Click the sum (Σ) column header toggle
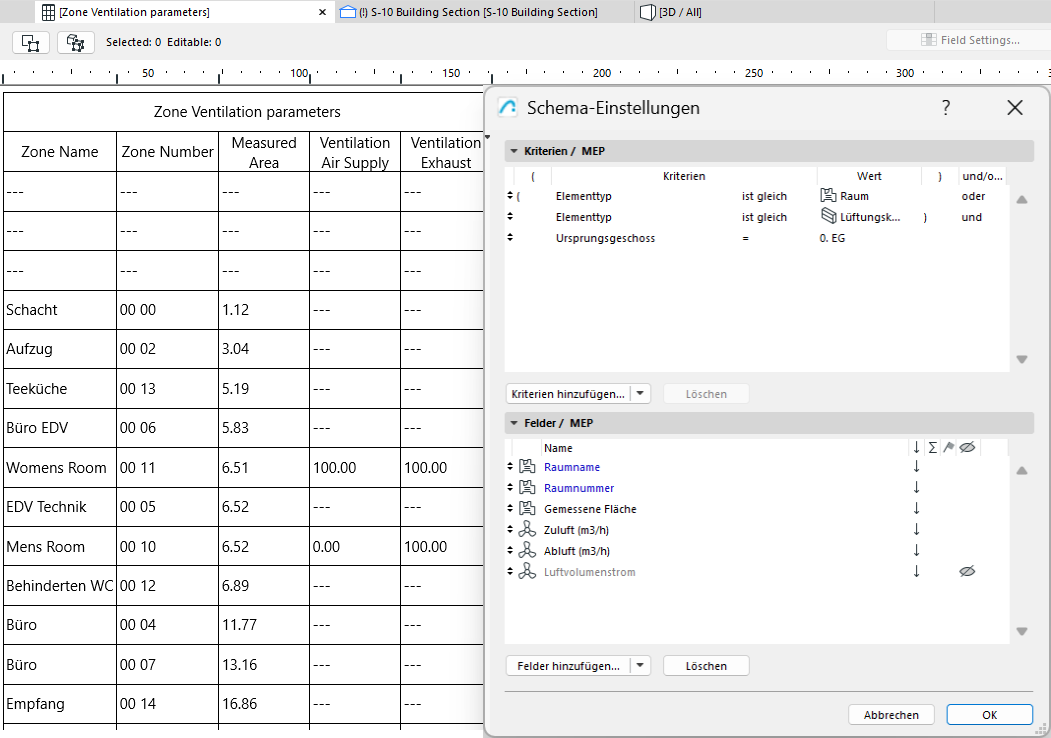The width and height of the screenshot is (1051, 738). point(930,447)
